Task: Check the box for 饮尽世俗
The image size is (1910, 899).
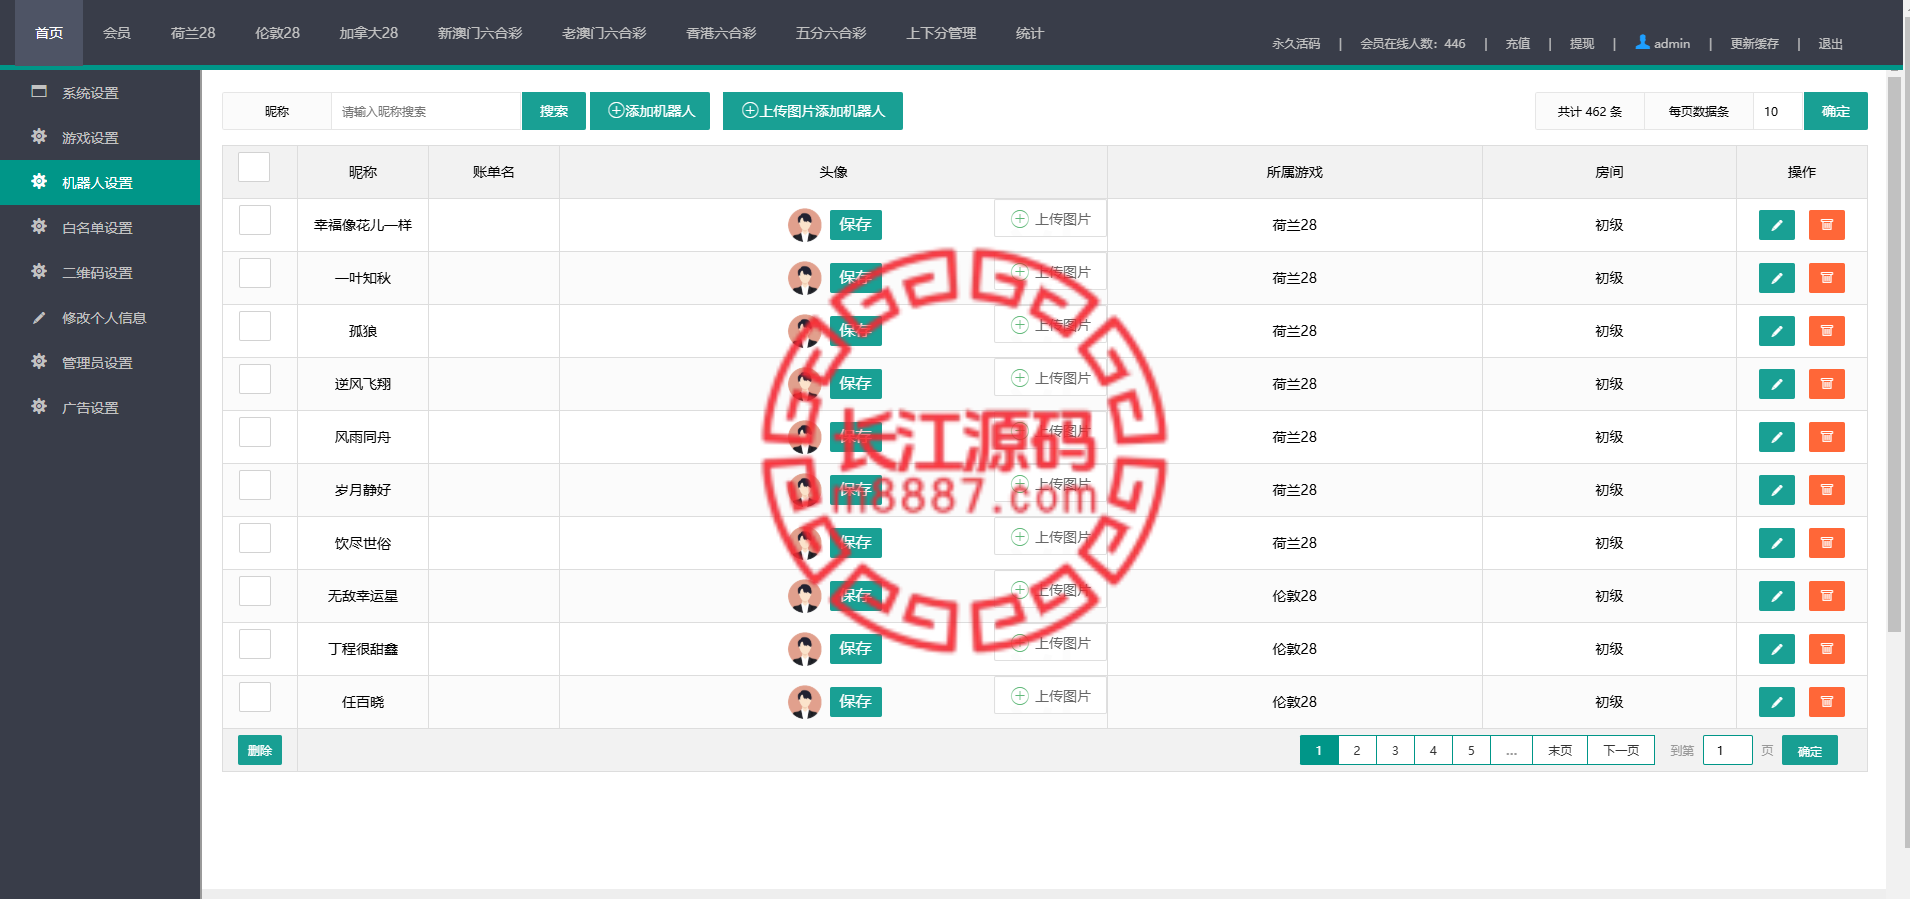Action: [x=255, y=538]
